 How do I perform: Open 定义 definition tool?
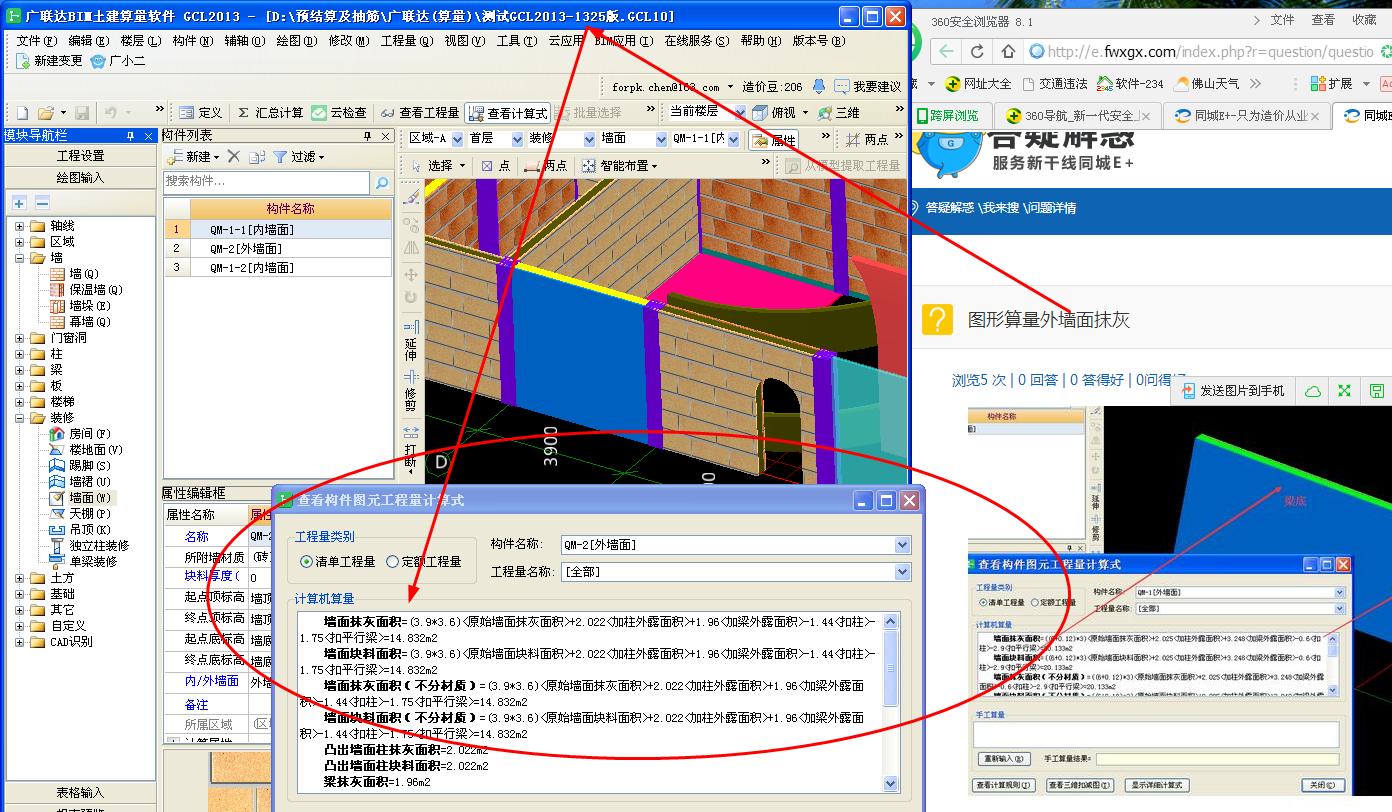point(201,113)
